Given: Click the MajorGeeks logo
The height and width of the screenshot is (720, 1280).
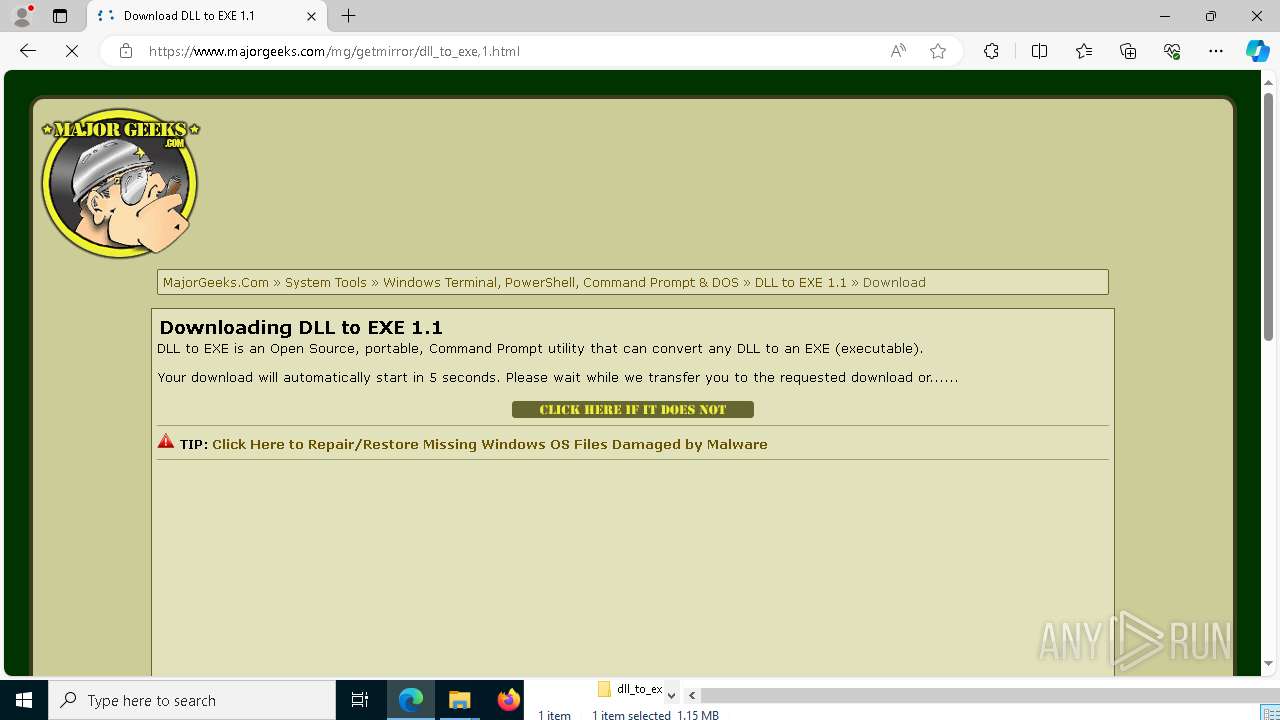Looking at the screenshot, I should click(x=120, y=182).
